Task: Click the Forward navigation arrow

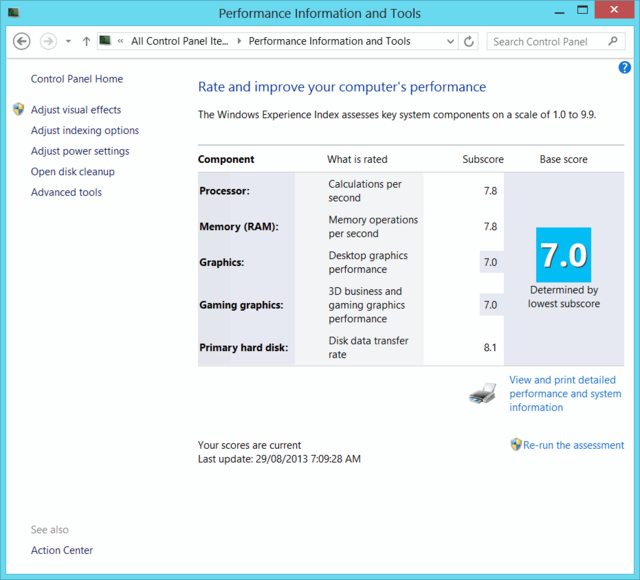Action: pos(48,41)
